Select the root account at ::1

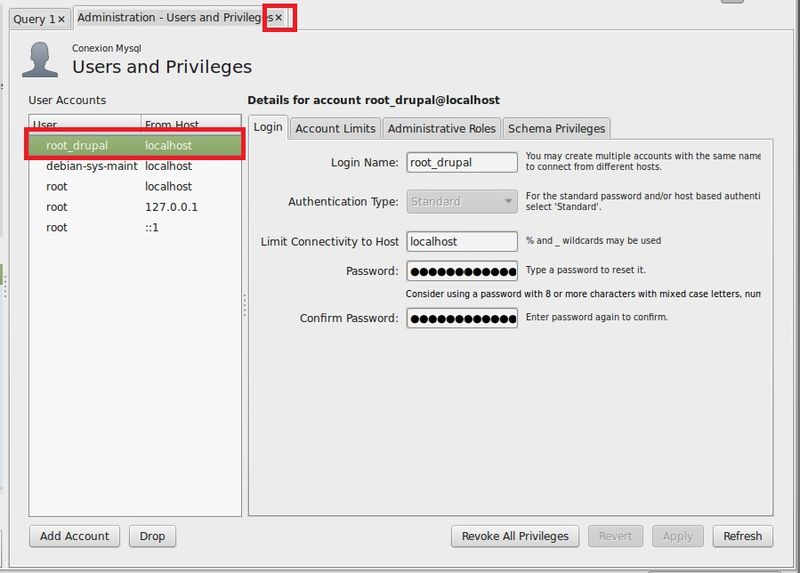point(135,228)
